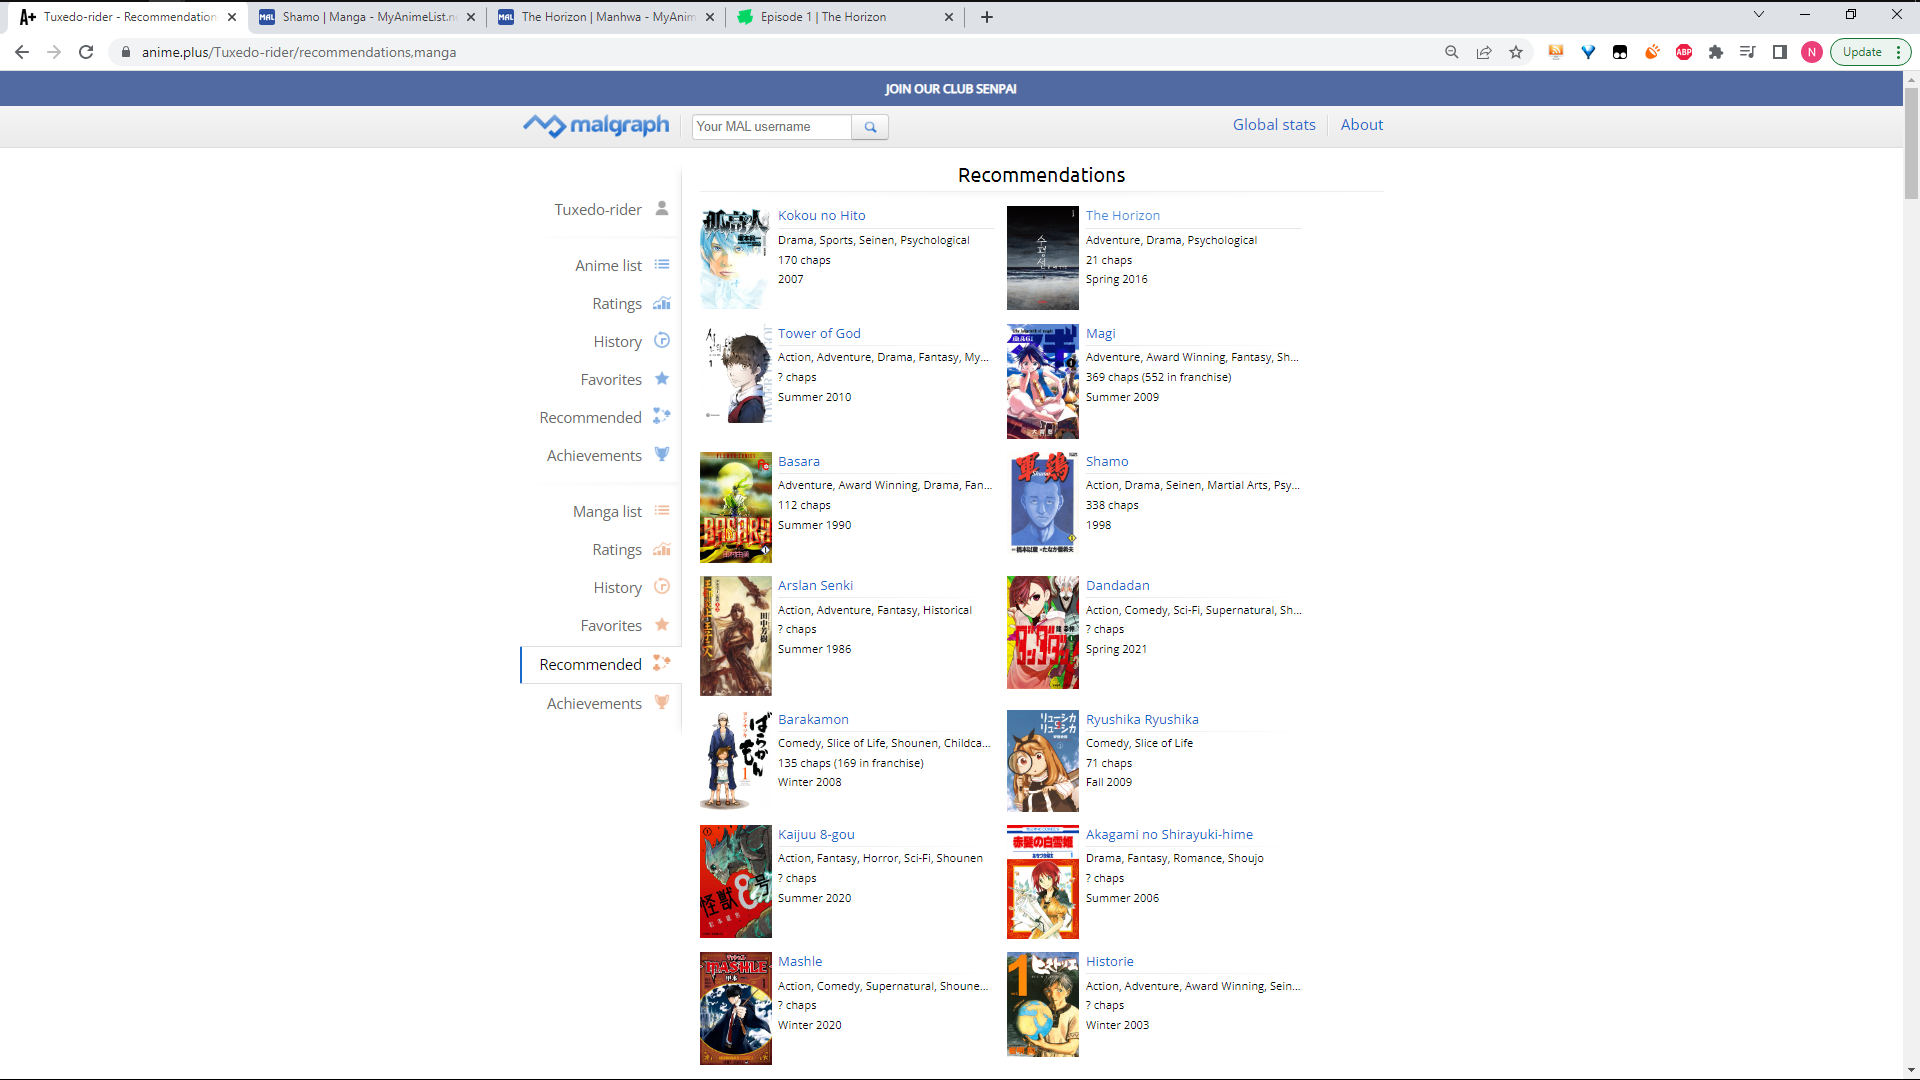This screenshot has width=1920, height=1080.
Task: Switch to Episode 1 The Horizon tab
Action: coord(846,17)
